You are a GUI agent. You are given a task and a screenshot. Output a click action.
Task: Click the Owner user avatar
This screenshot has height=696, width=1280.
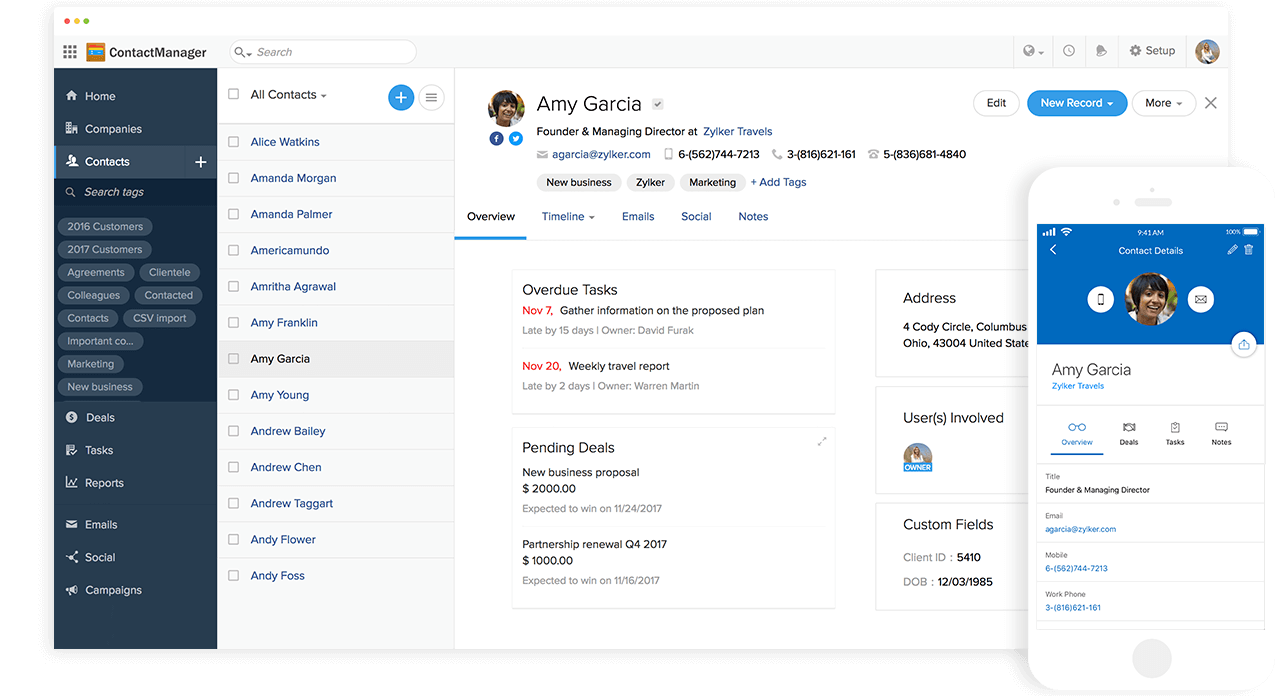pos(917,457)
